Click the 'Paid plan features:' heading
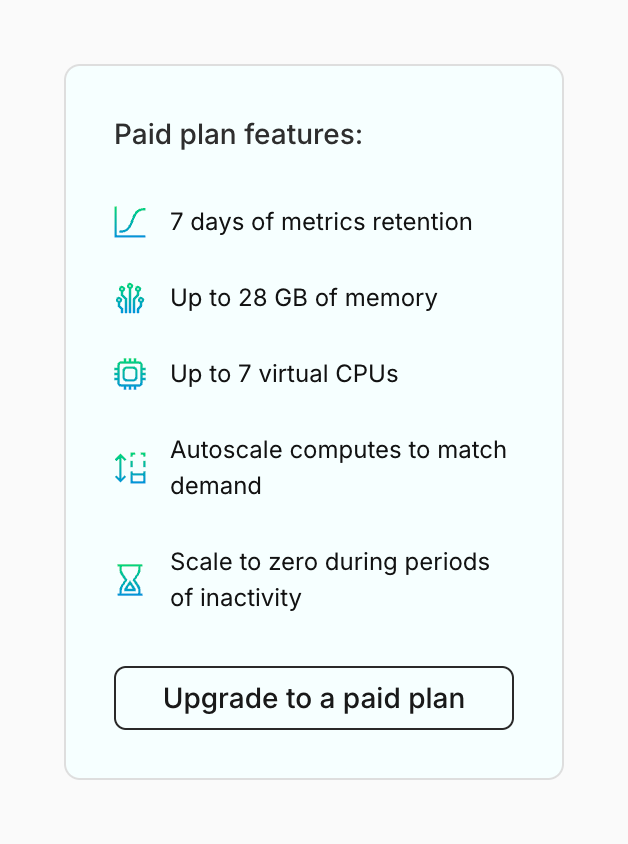This screenshot has width=628, height=844. [x=240, y=134]
